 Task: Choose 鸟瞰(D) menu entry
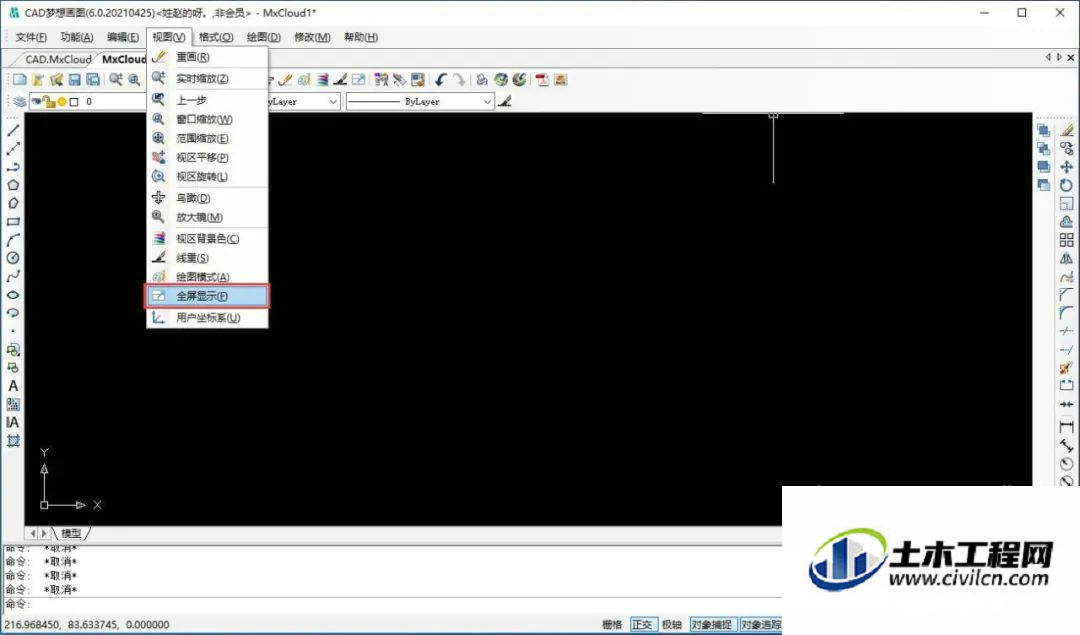coord(207,198)
